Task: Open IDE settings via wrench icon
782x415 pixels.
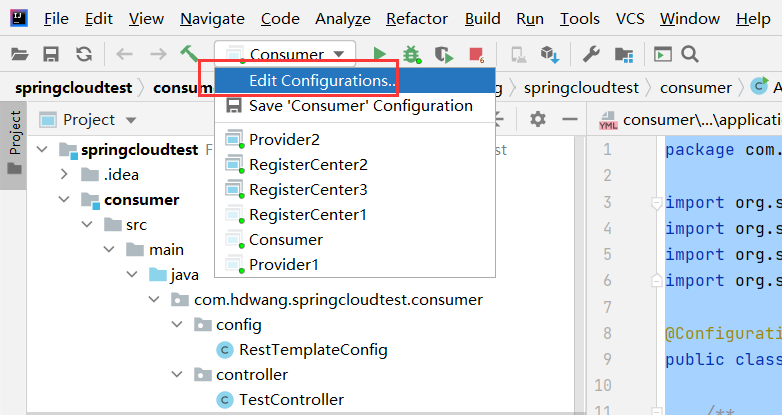Action: (x=591, y=54)
